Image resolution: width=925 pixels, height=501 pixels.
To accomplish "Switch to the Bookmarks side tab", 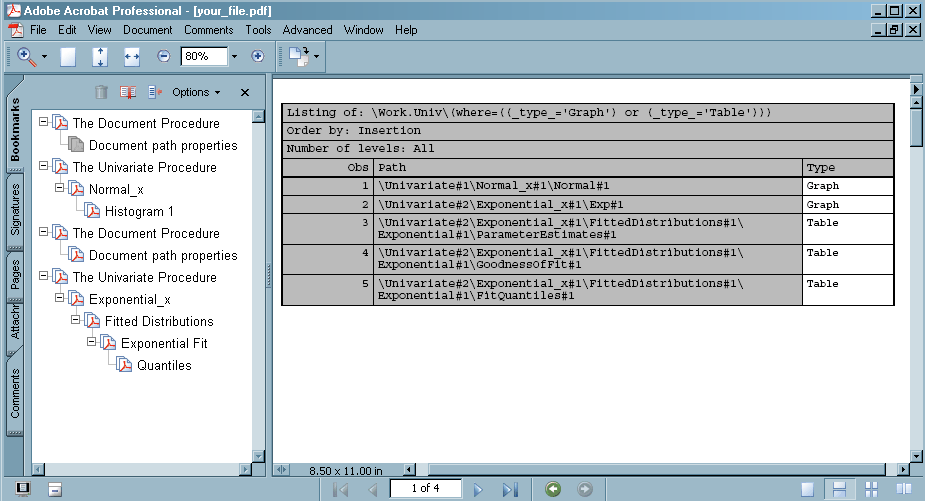I will (15, 127).
